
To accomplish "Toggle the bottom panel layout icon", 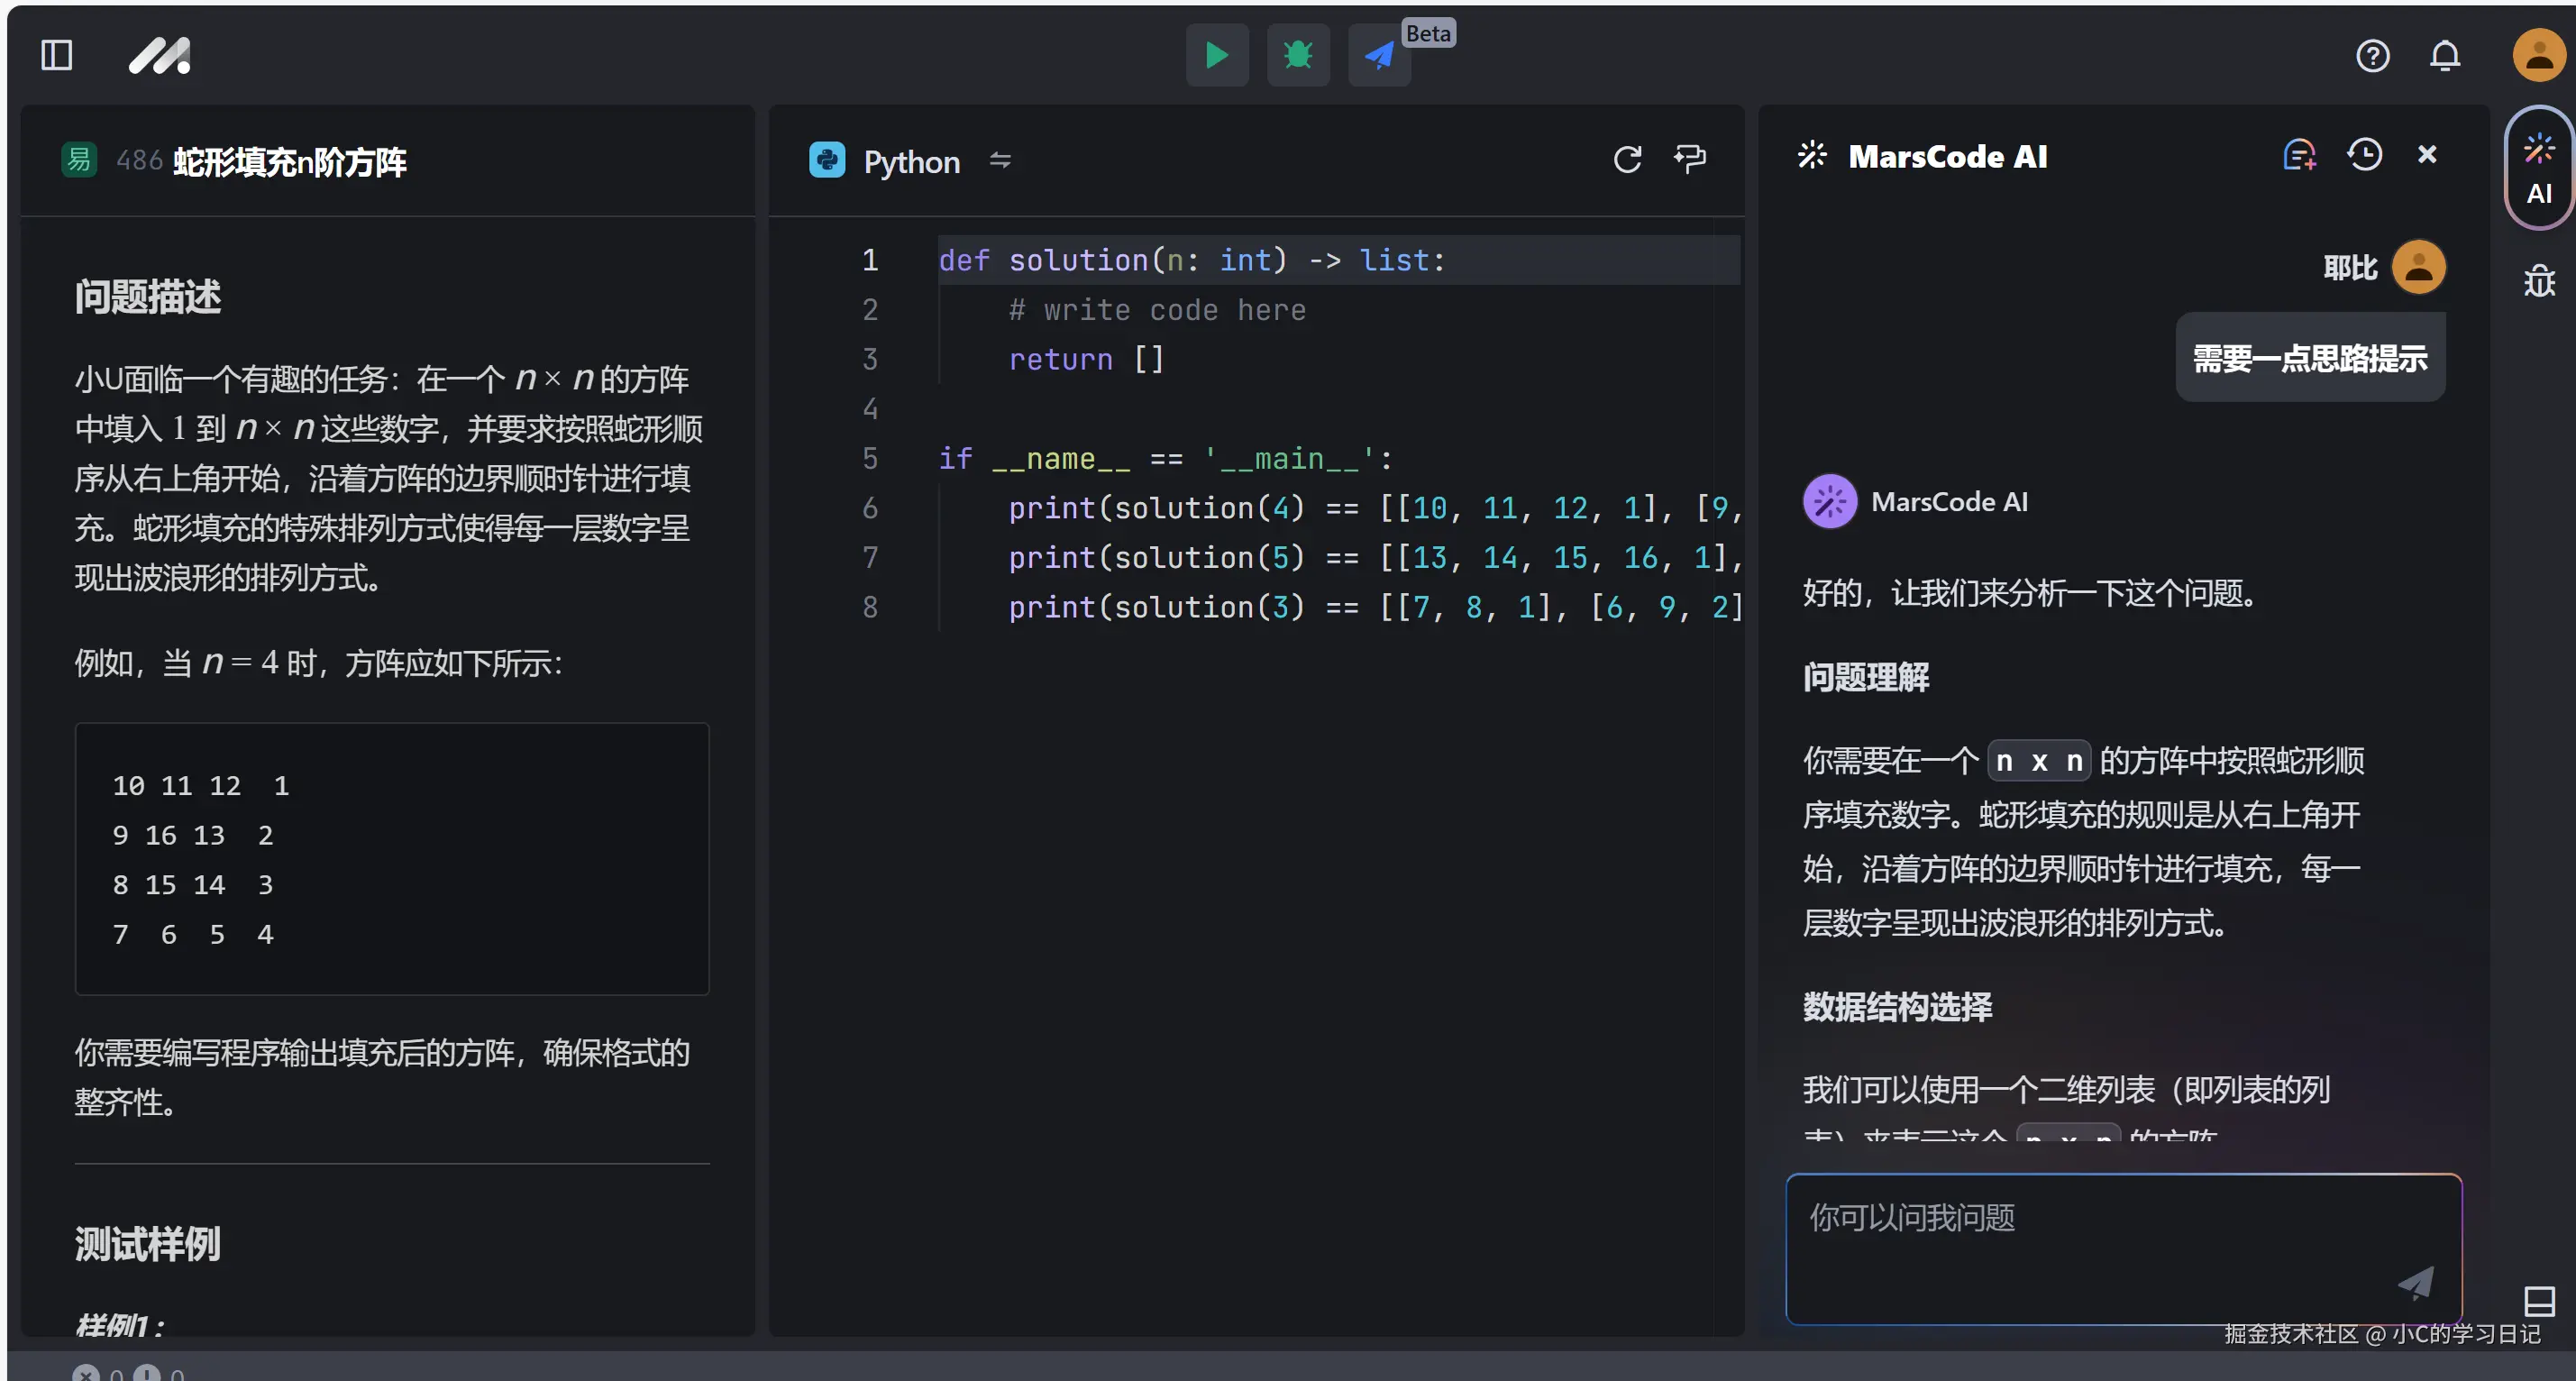I will (2538, 1301).
